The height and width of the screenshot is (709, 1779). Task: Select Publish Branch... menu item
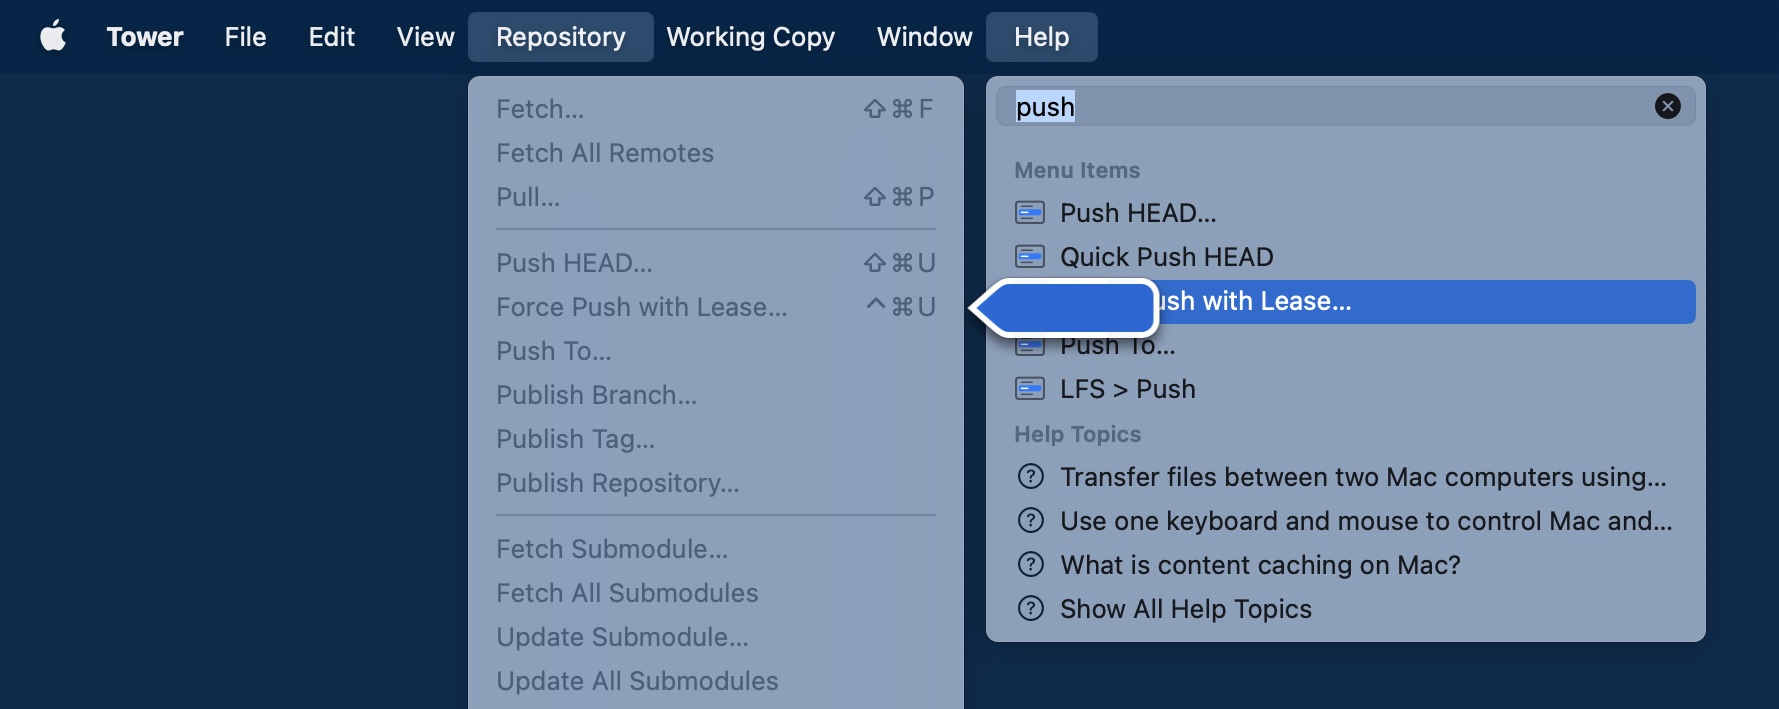click(597, 395)
